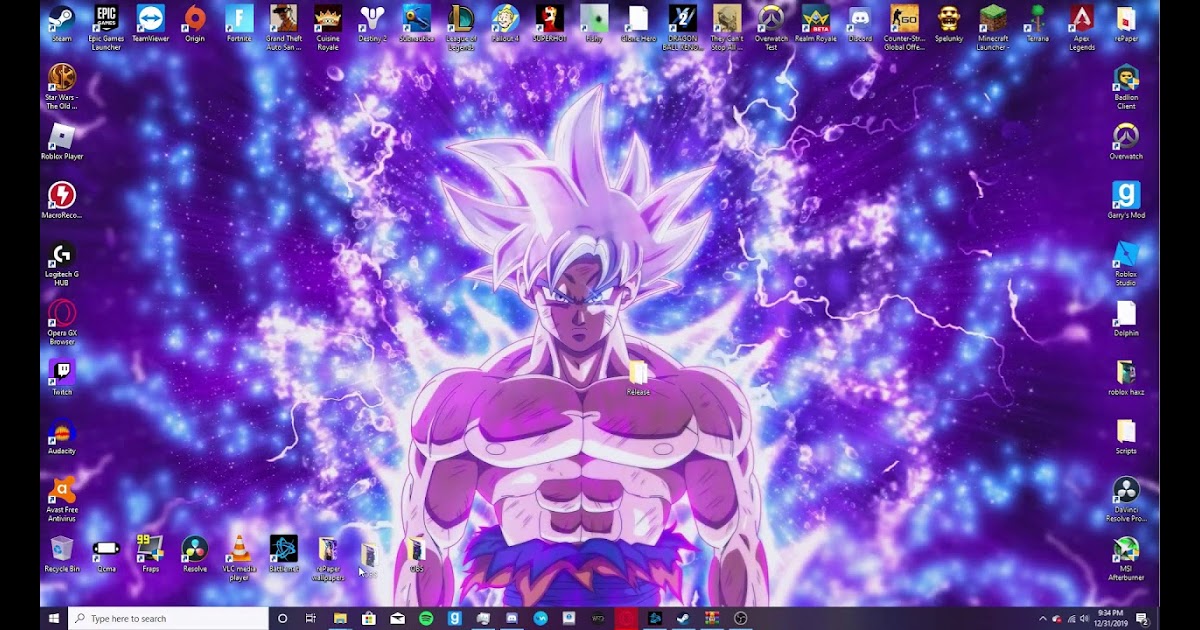
Task: Select the Resolve shortcut at bottom left
Action: (195, 555)
